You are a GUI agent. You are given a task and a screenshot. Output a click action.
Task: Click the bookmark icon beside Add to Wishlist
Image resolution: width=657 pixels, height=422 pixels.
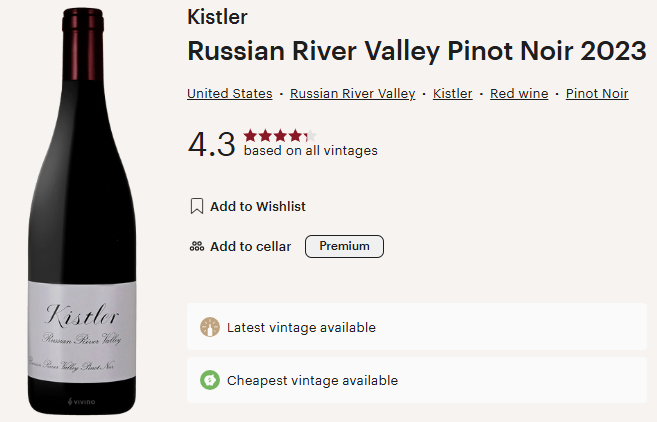(197, 207)
